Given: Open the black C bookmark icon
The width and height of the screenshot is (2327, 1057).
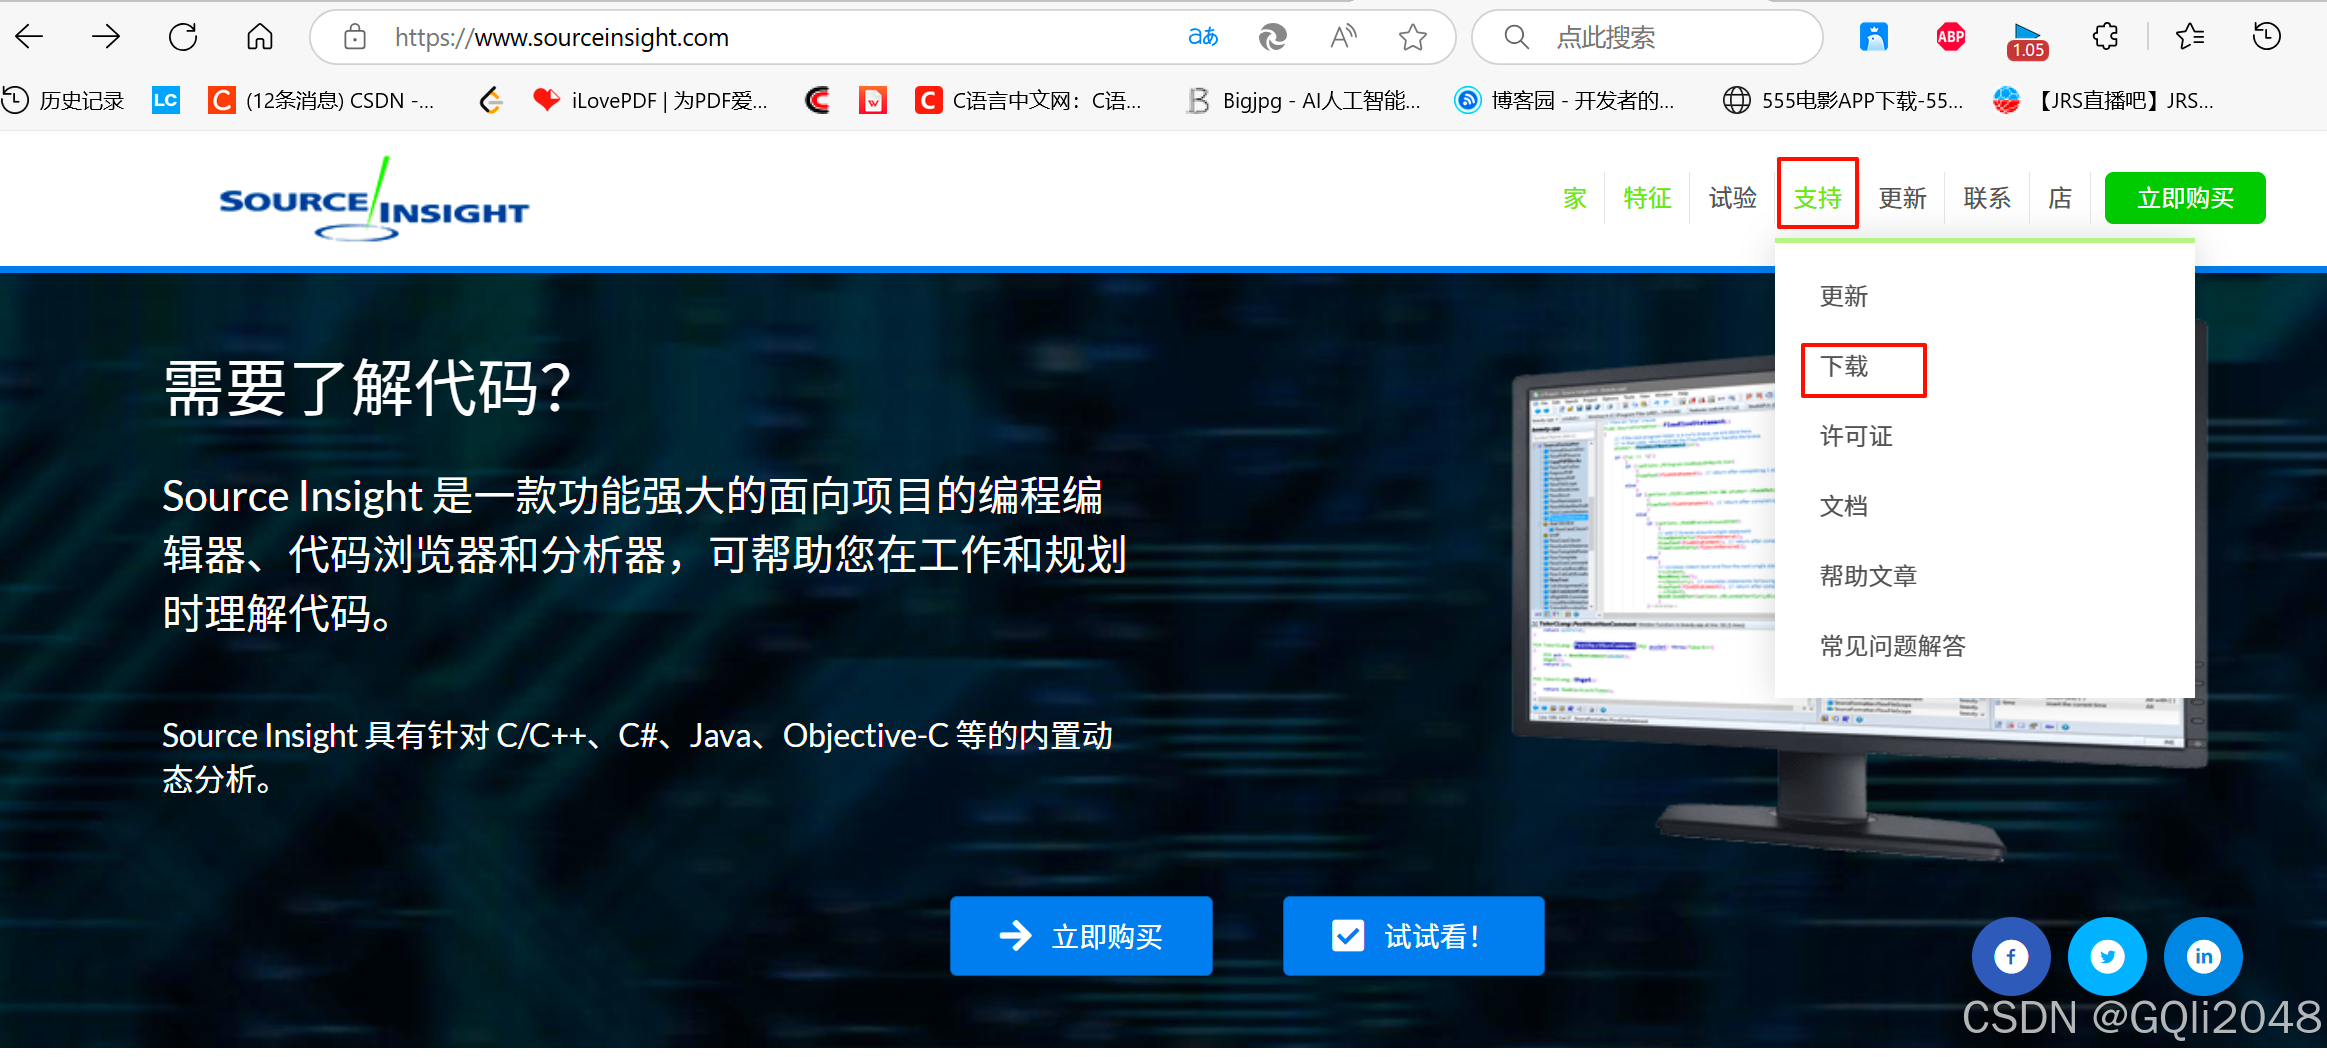Looking at the screenshot, I should (x=818, y=100).
